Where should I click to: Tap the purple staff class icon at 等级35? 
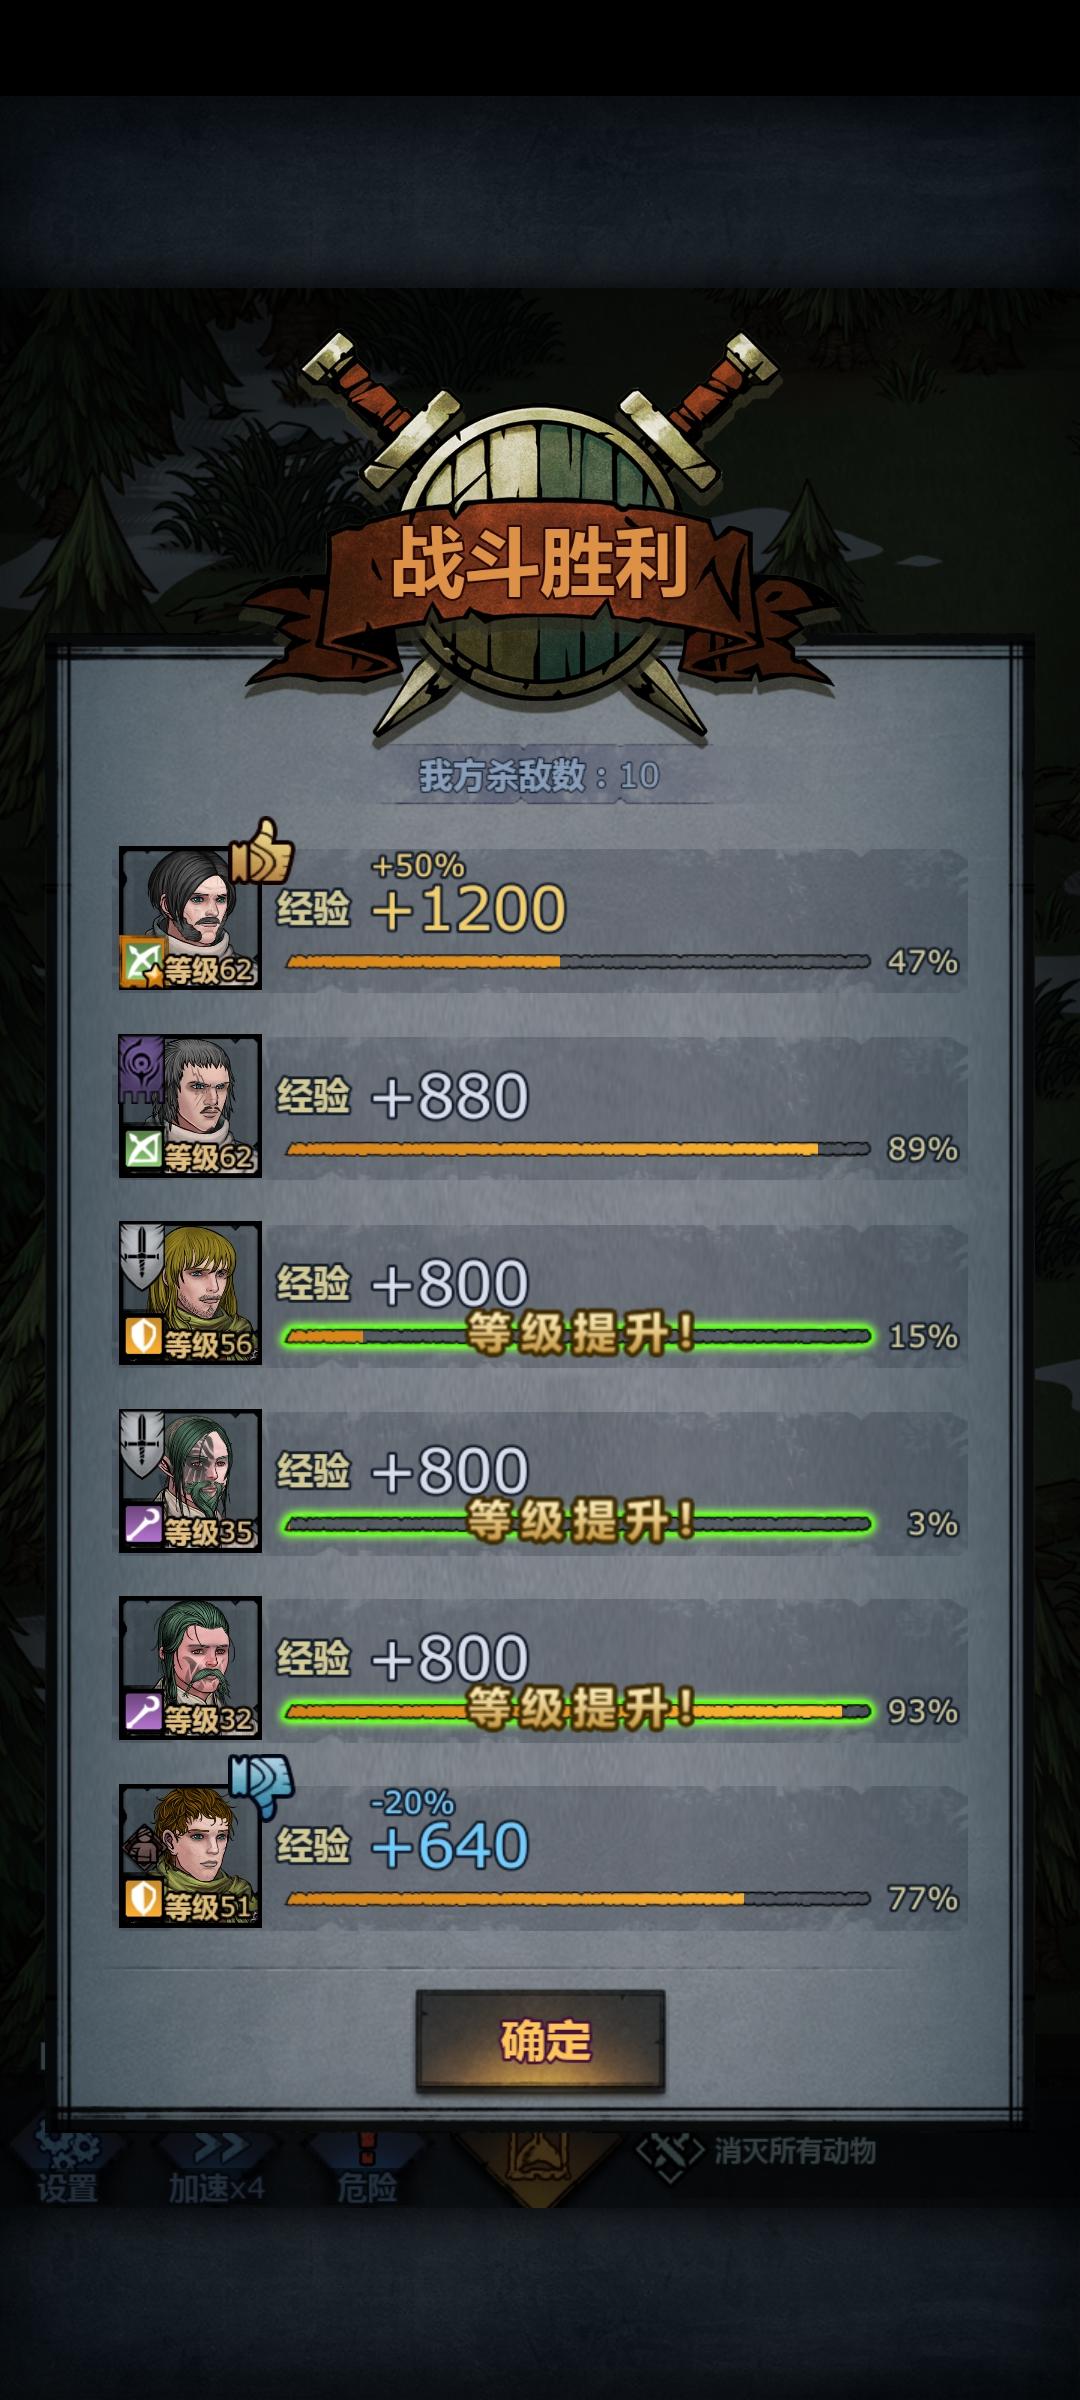click(x=143, y=1524)
